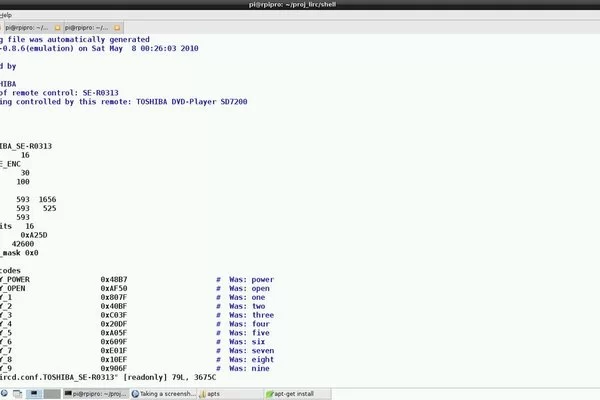Click the code value 0x807F
This screenshot has height=400, width=600.
coord(114,297)
